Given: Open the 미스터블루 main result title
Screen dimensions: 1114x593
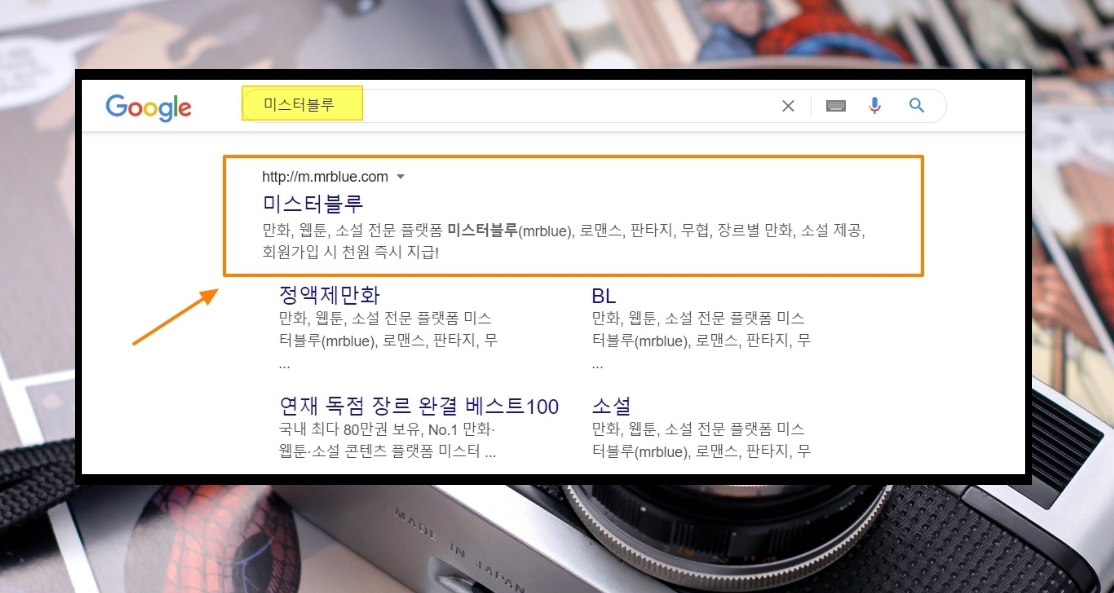Looking at the screenshot, I should pyautogui.click(x=313, y=204).
